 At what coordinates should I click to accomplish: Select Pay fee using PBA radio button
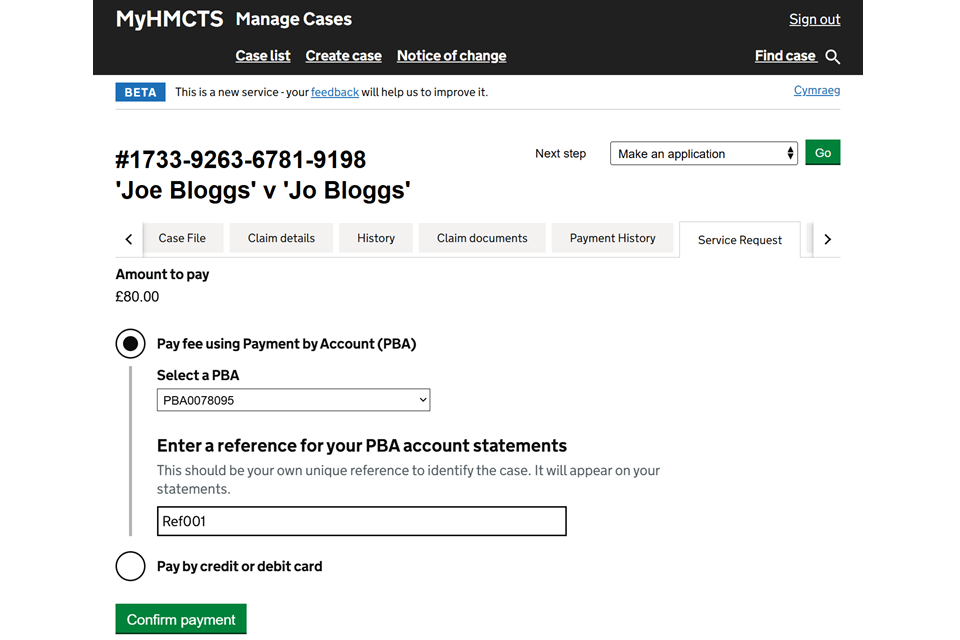(131, 344)
